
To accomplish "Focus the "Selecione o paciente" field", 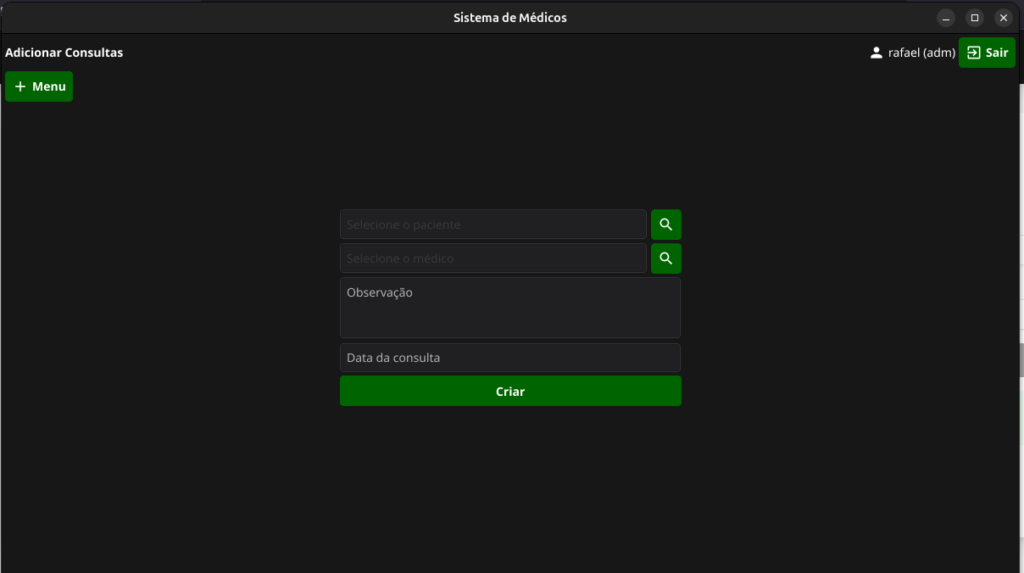I will 493,225.
